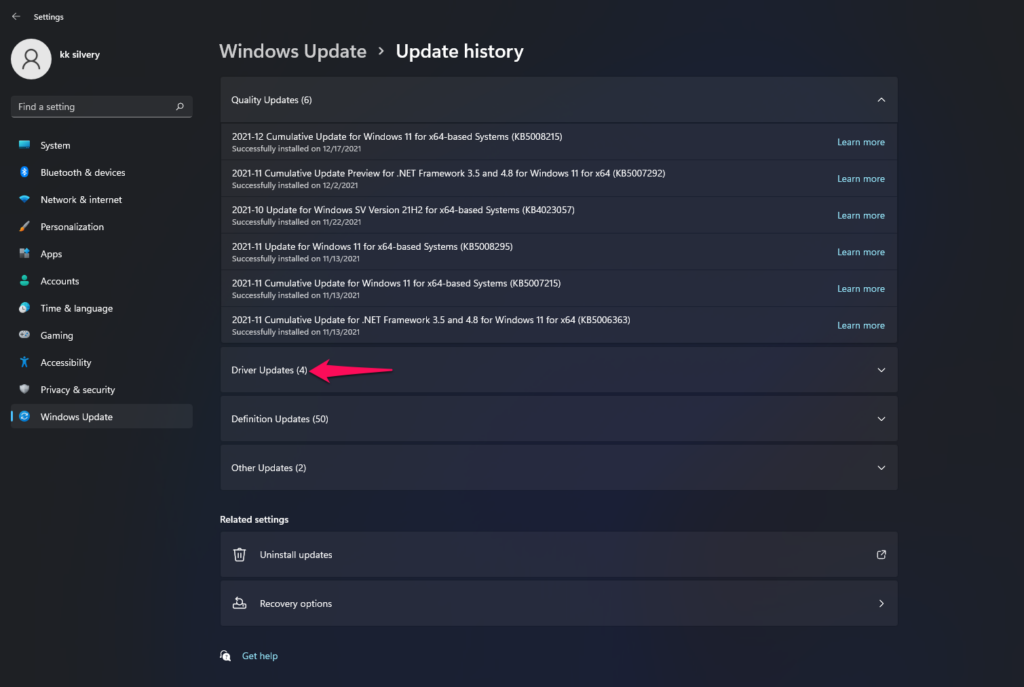Go to Bluetooth & devices
The height and width of the screenshot is (687, 1024).
[101, 172]
